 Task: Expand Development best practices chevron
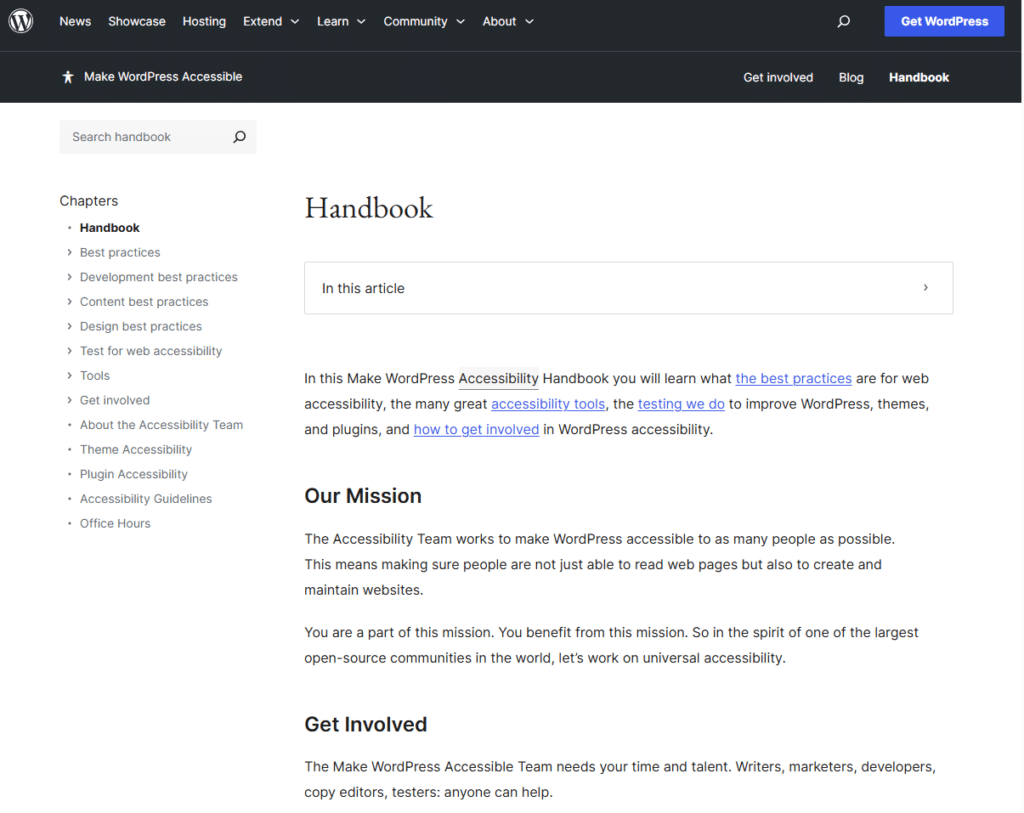(x=69, y=277)
